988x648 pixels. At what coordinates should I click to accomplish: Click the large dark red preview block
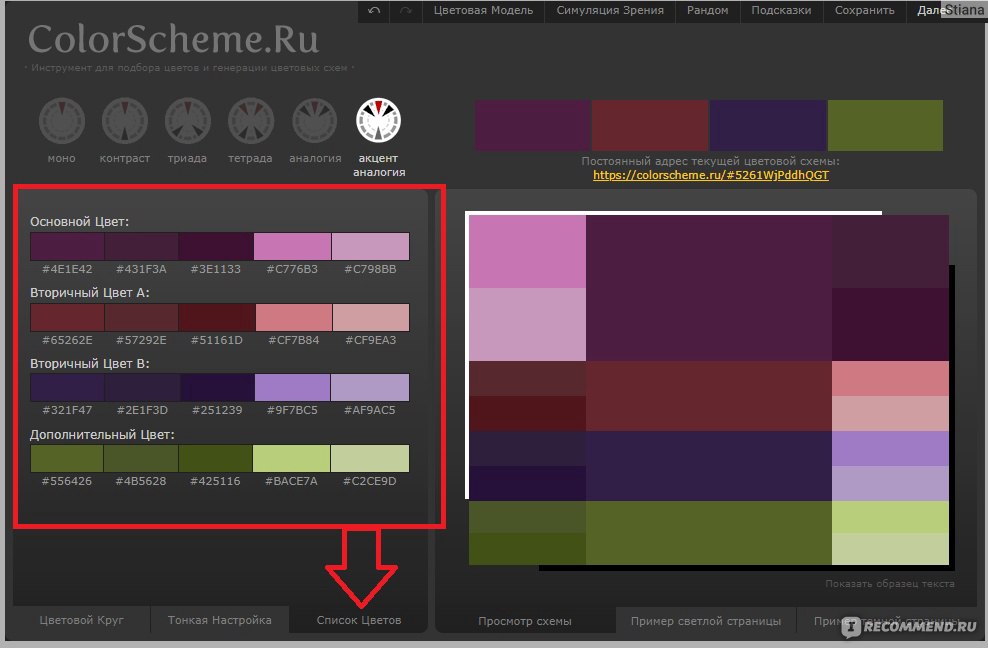709,396
